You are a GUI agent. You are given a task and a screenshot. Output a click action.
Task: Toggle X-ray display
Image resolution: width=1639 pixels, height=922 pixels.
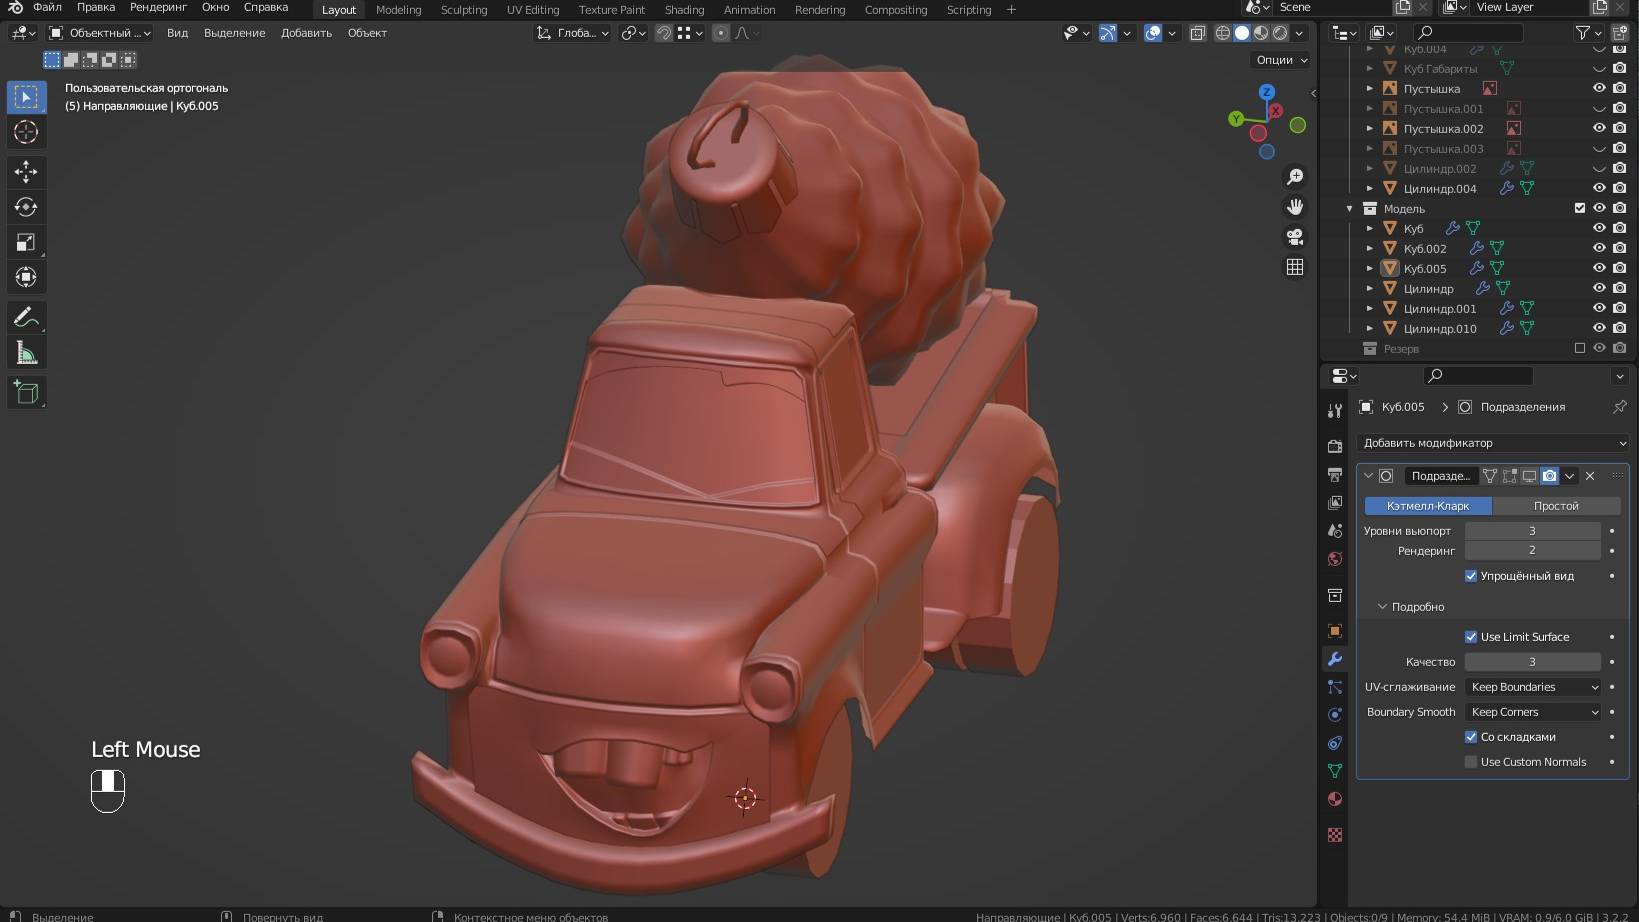click(1197, 33)
